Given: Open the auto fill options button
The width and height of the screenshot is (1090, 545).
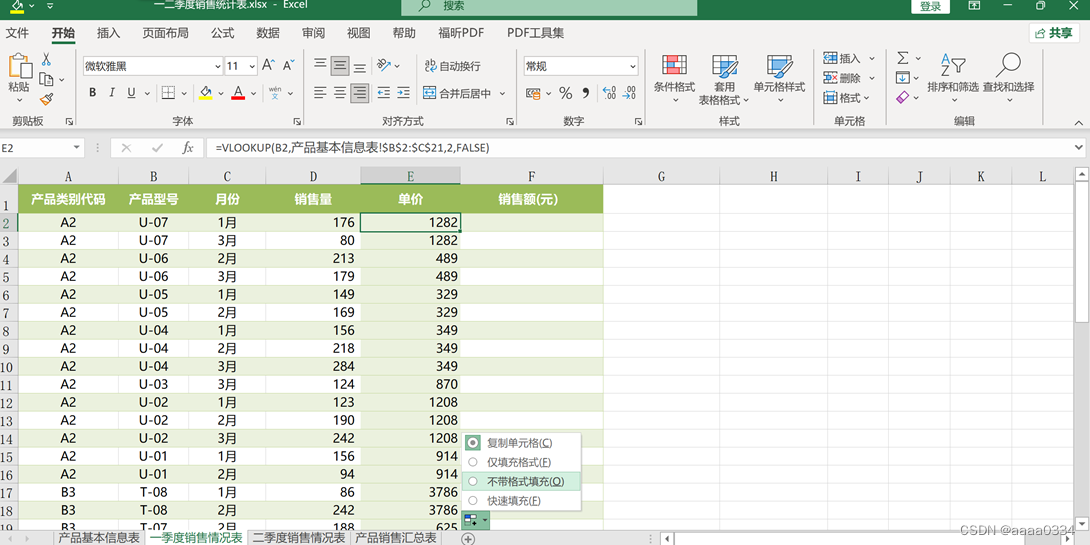Looking at the screenshot, I should [475, 520].
